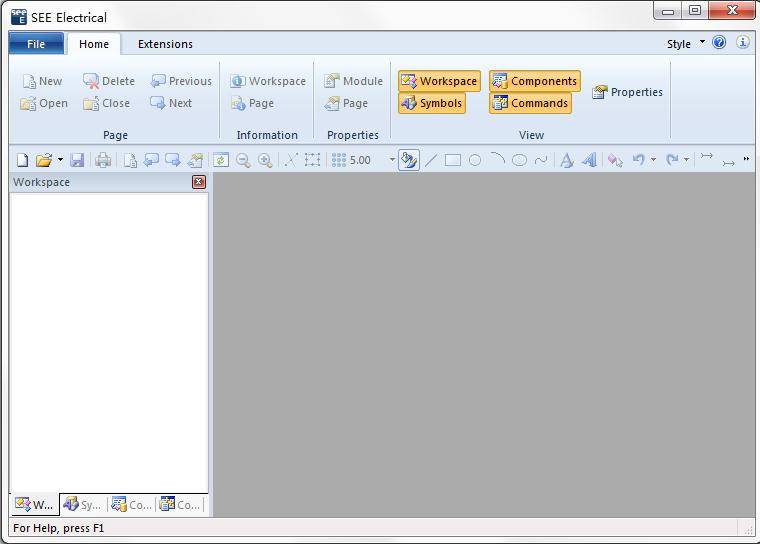Click the New page button

pyautogui.click(x=42, y=81)
